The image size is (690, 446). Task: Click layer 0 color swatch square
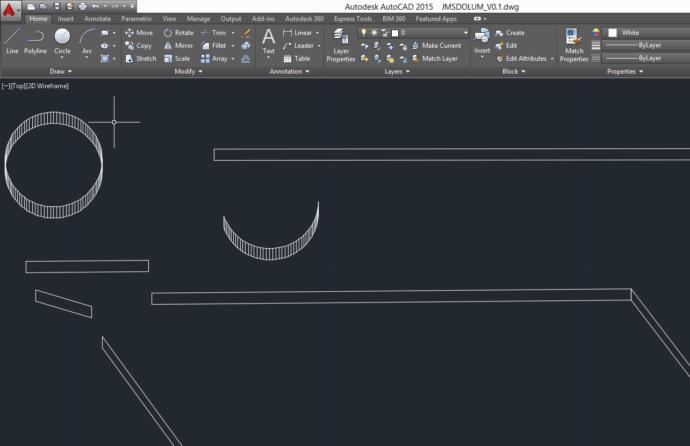tap(395, 33)
